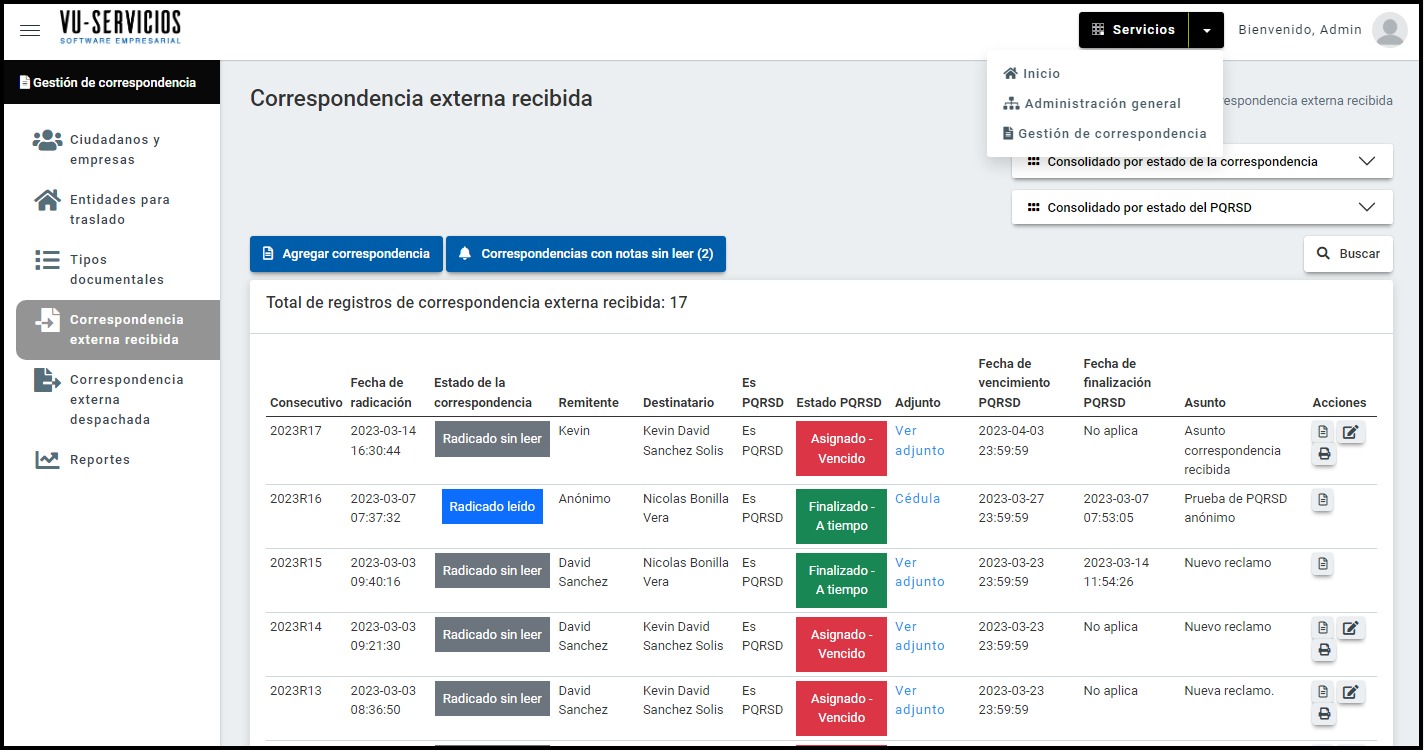1424x750 pixels.
Task: Click the edit icon for record 2023R14
Action: click(x=1350, y=628)
